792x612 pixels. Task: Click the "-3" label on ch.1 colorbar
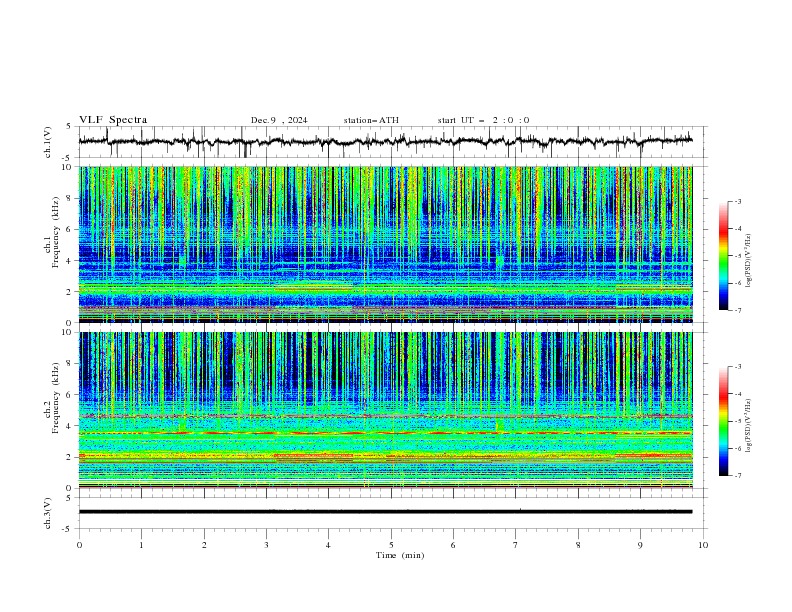[x=738, y=201]
